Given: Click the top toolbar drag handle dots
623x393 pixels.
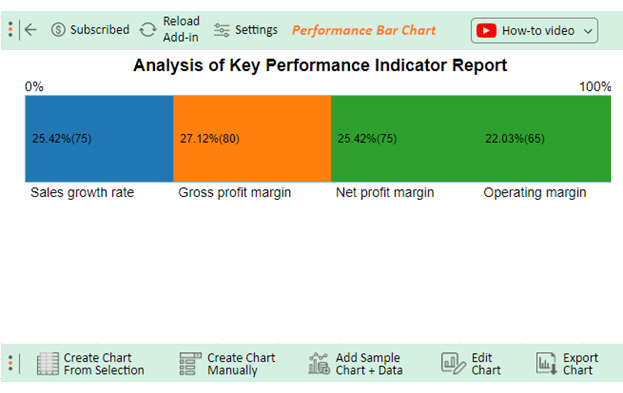Looking at the screenshot, I should 10,29.
